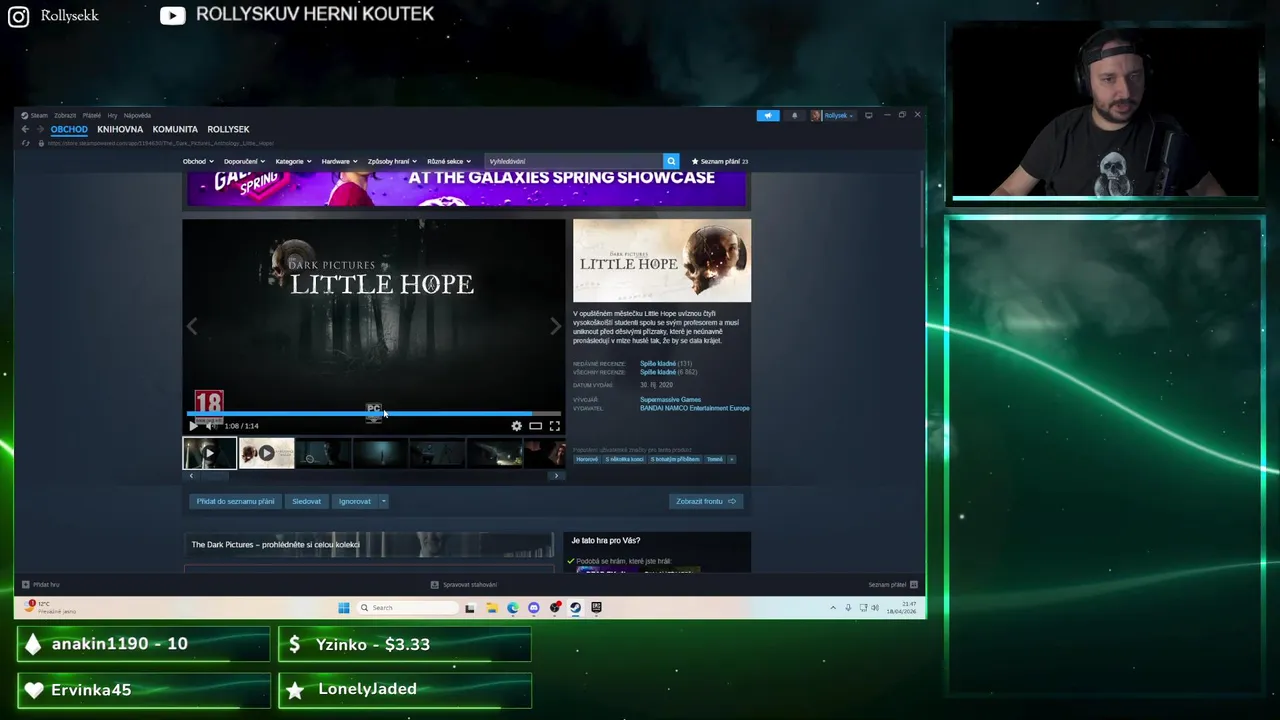Image resolution: width=1280 pixels, height=720 pixels.
Task: Go forward with Steam forward arrow
Action: pos(40,129)
